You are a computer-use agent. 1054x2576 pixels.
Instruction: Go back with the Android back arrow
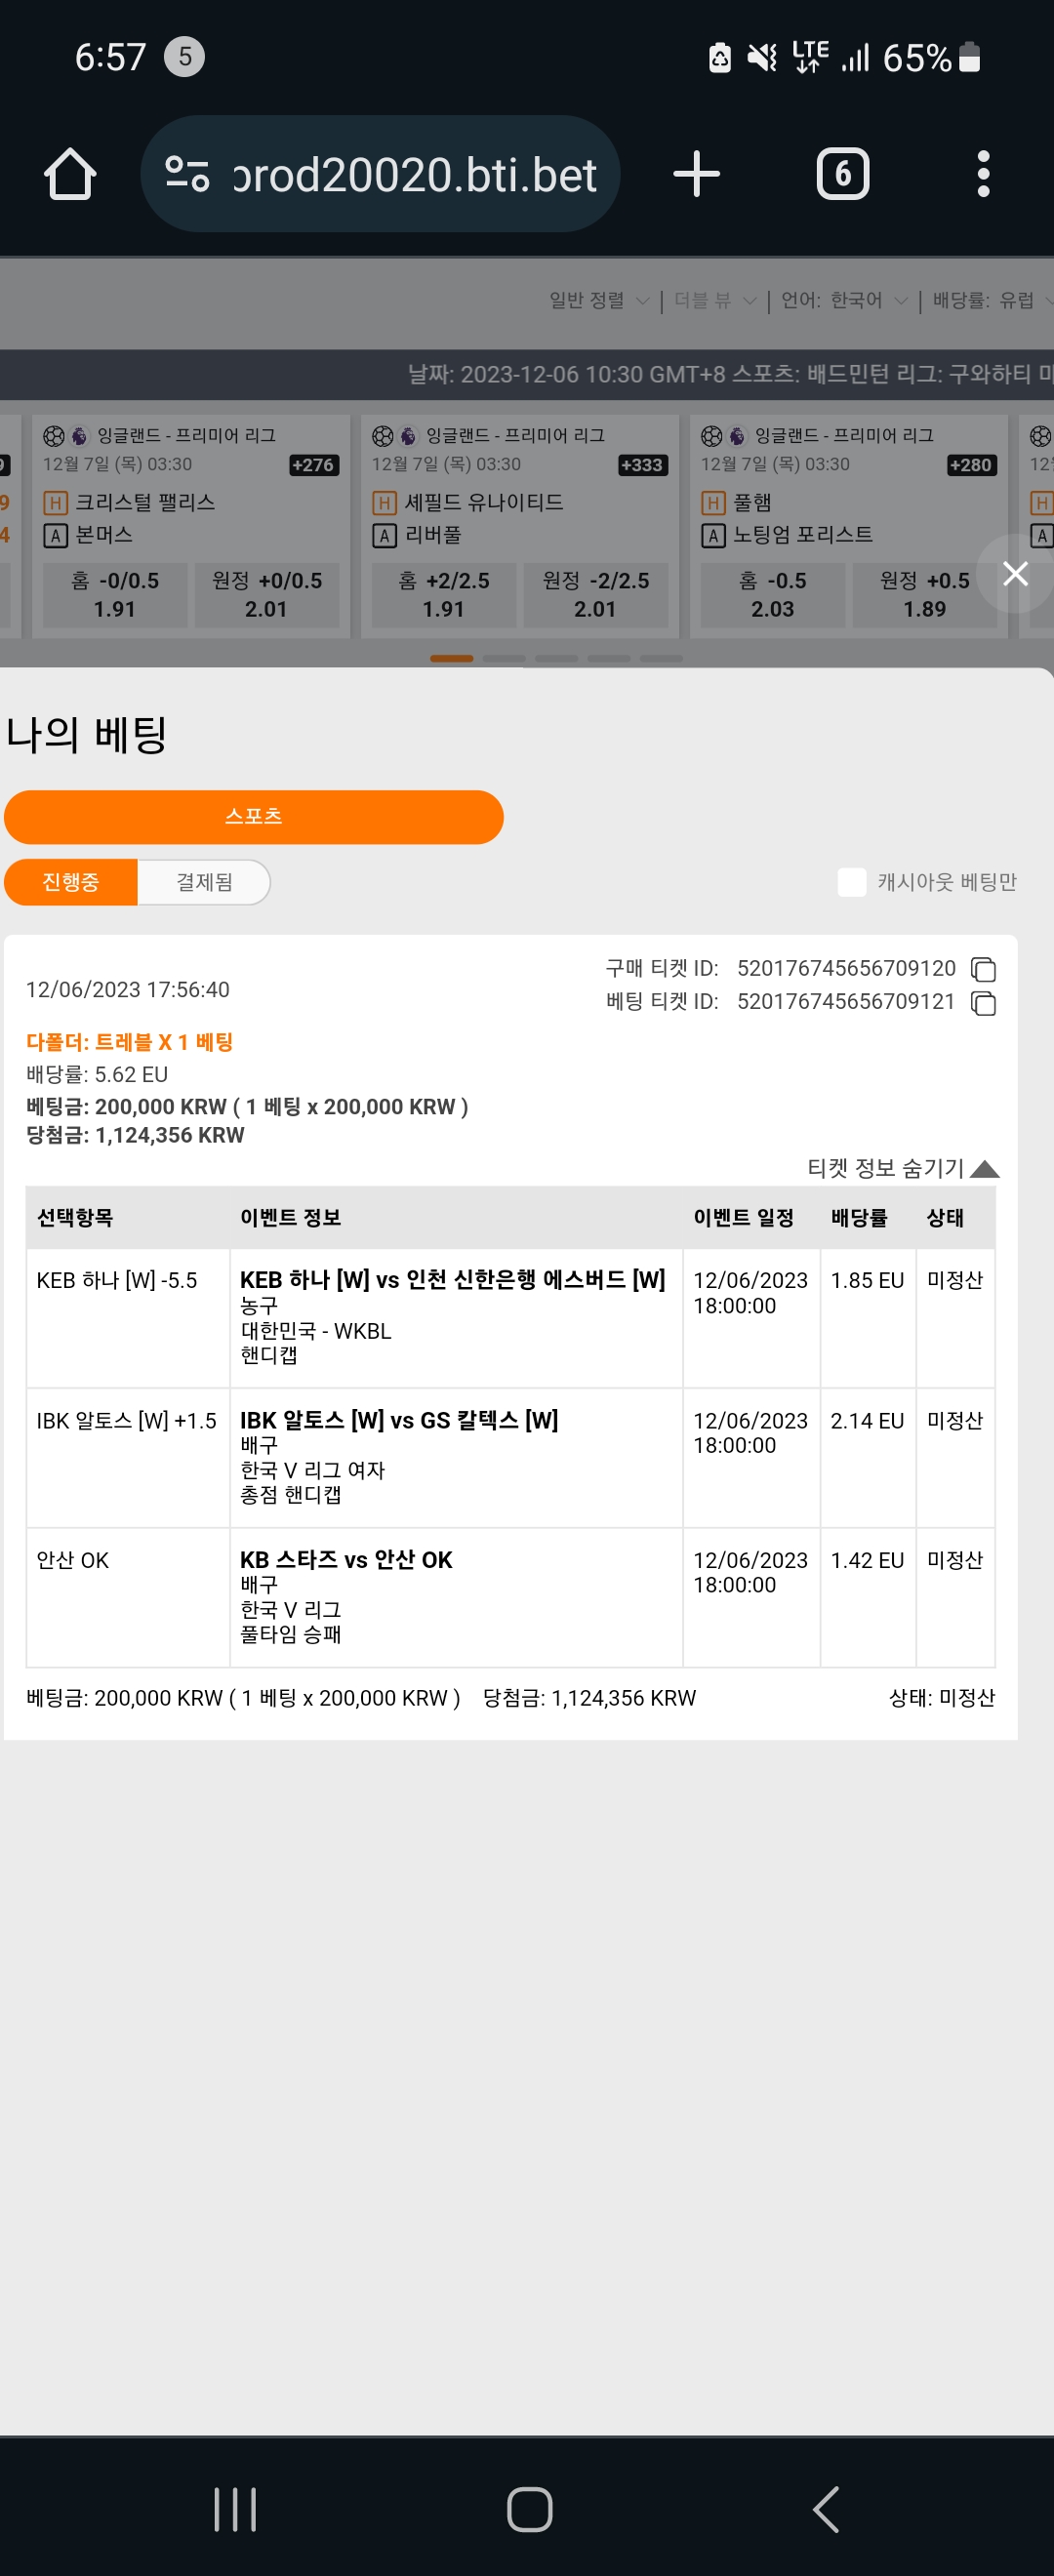click(x=826, y=2509)
